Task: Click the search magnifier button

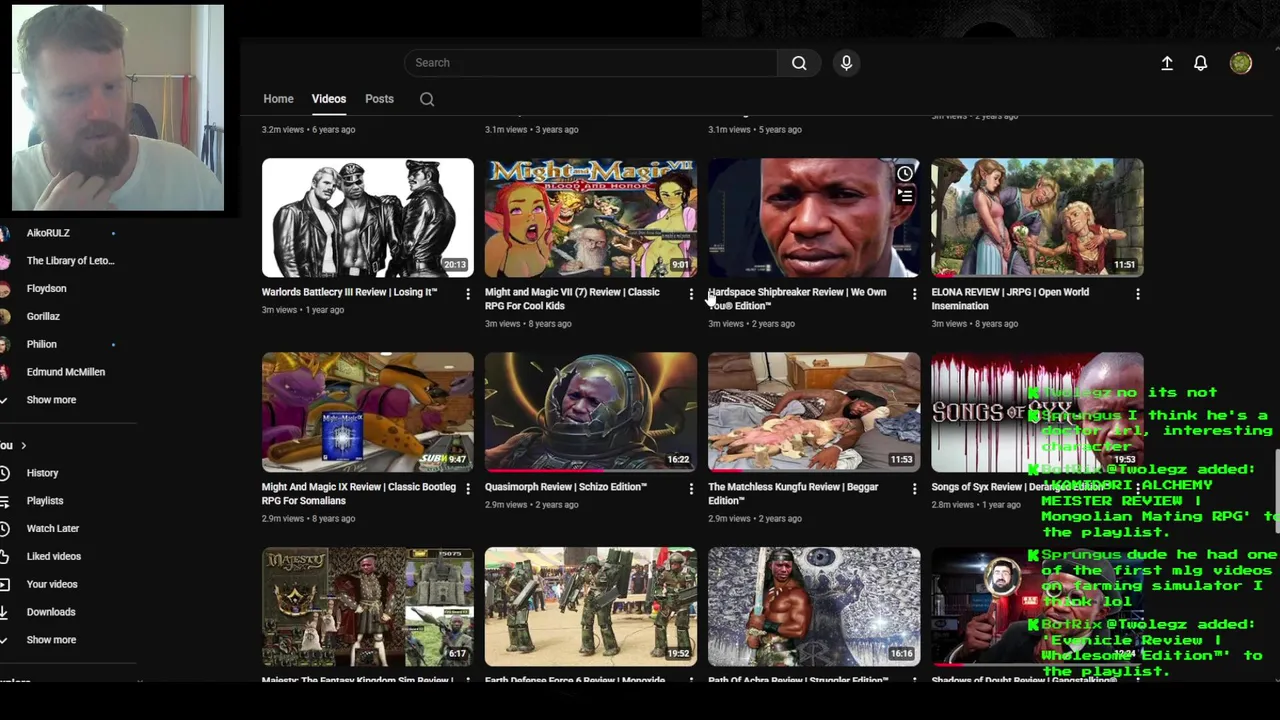Action: tap(799, 63)
